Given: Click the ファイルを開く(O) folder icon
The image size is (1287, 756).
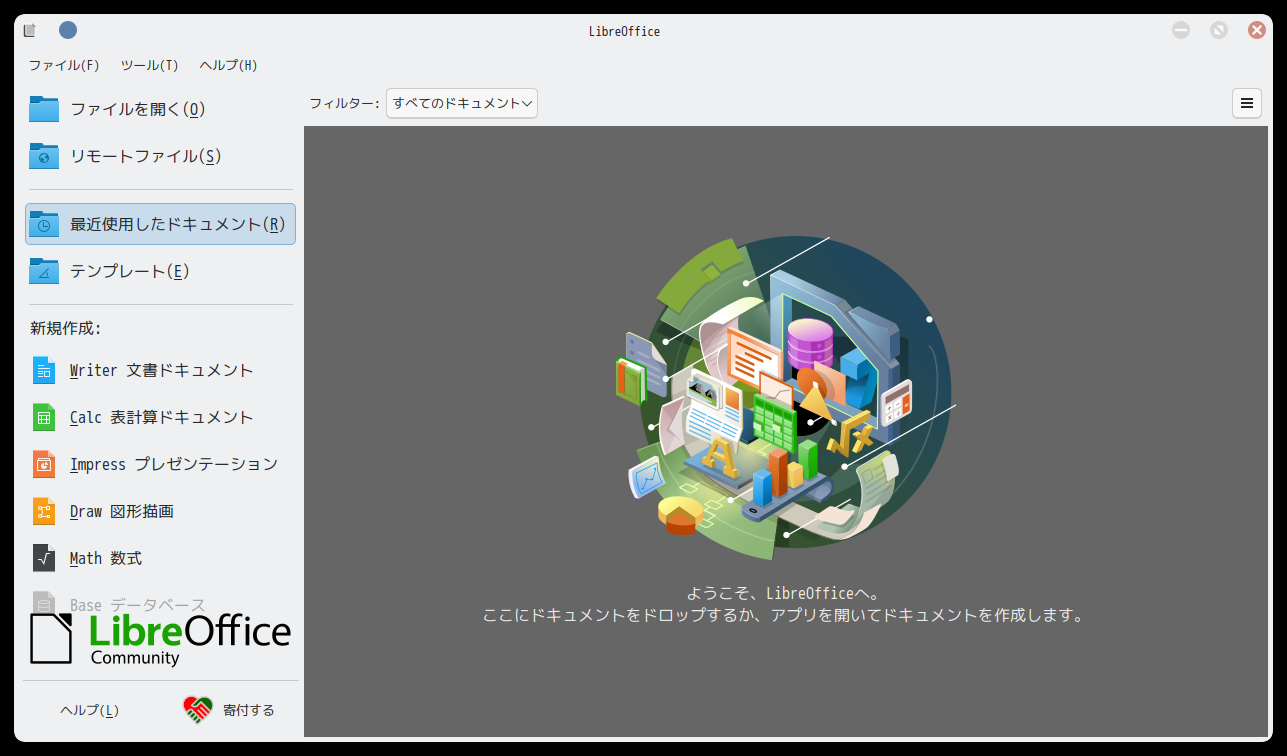Looking at the screenshot, I should tap(44, 109).
